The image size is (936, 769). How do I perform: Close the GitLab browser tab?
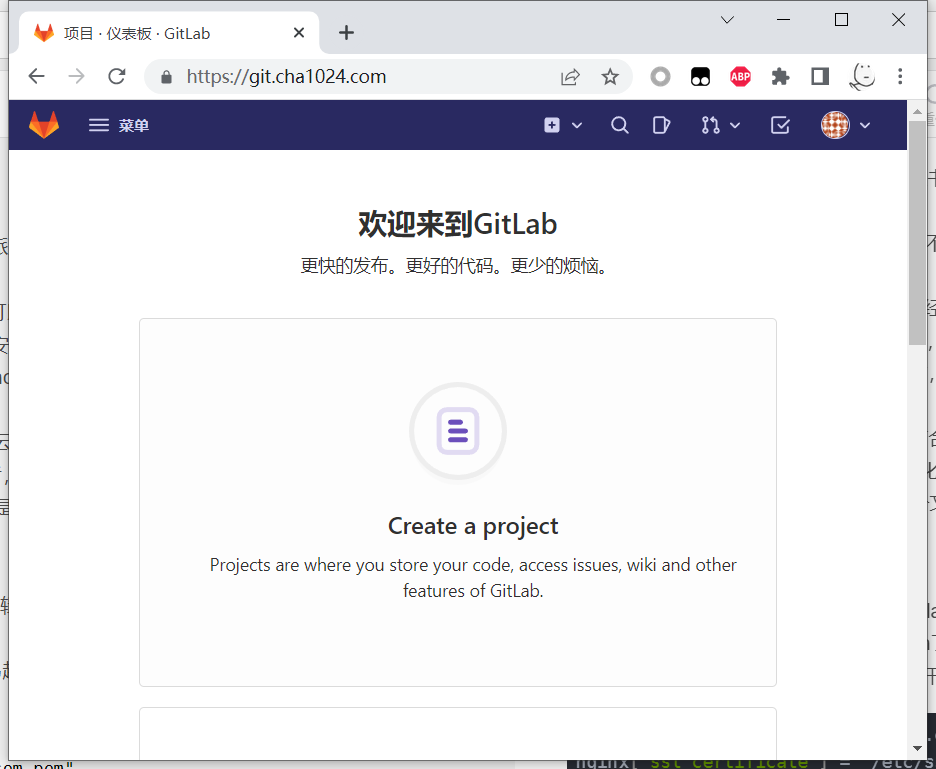[299, 33]
